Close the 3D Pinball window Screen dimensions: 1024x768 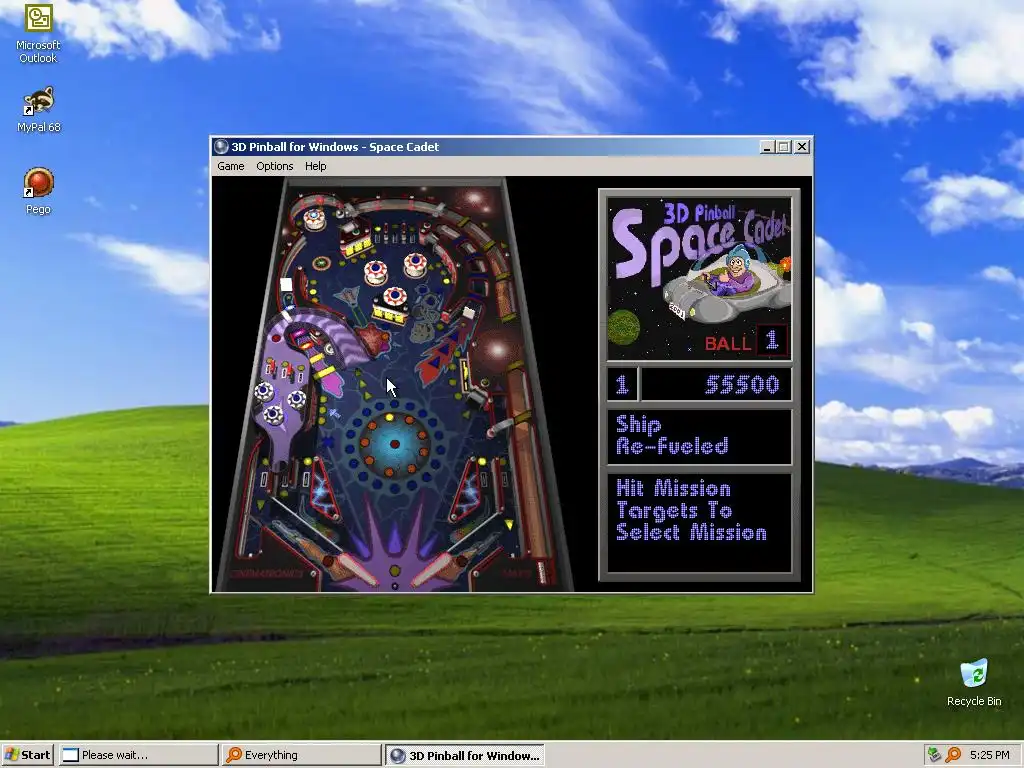802,147
